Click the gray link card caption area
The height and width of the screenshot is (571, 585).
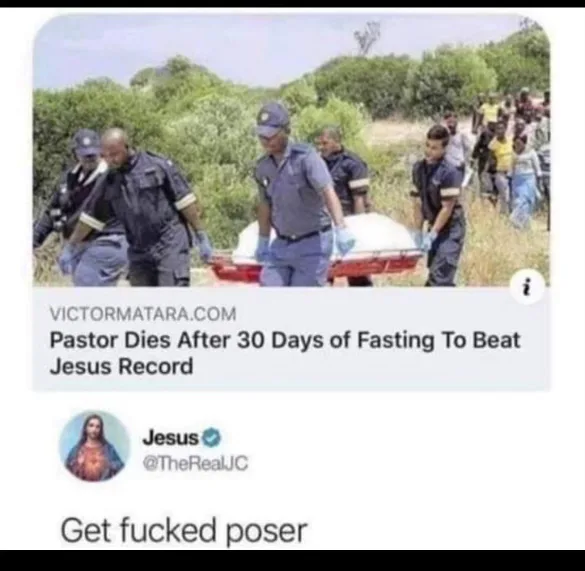[291, 339]
